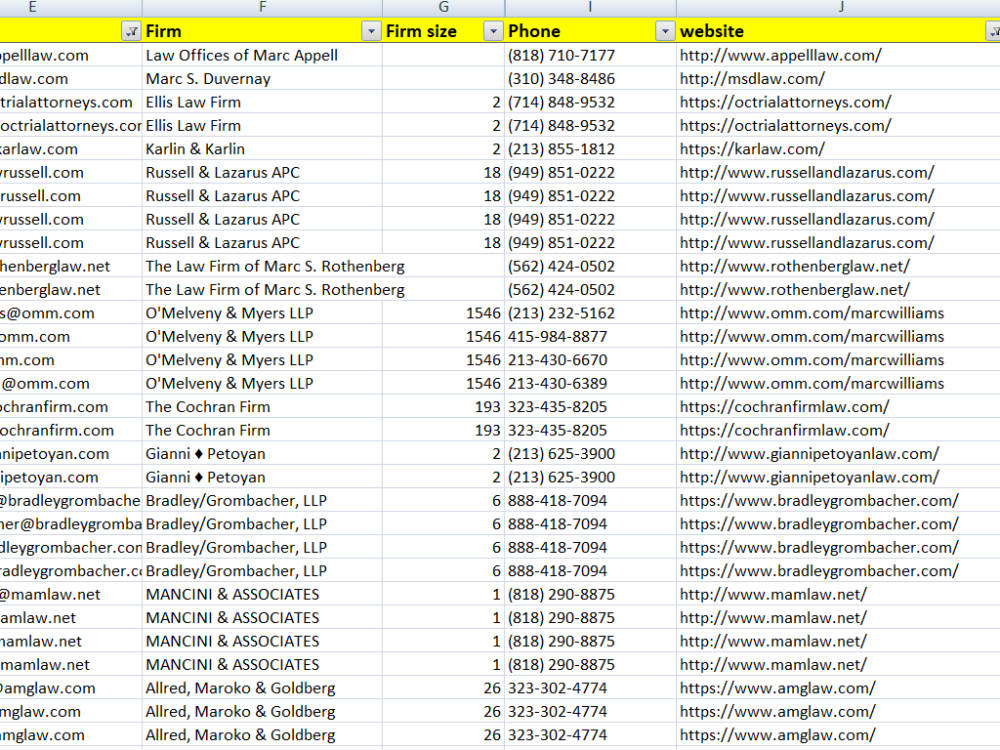Open the Firm column filter dropdown

click(x=371, y=31)
